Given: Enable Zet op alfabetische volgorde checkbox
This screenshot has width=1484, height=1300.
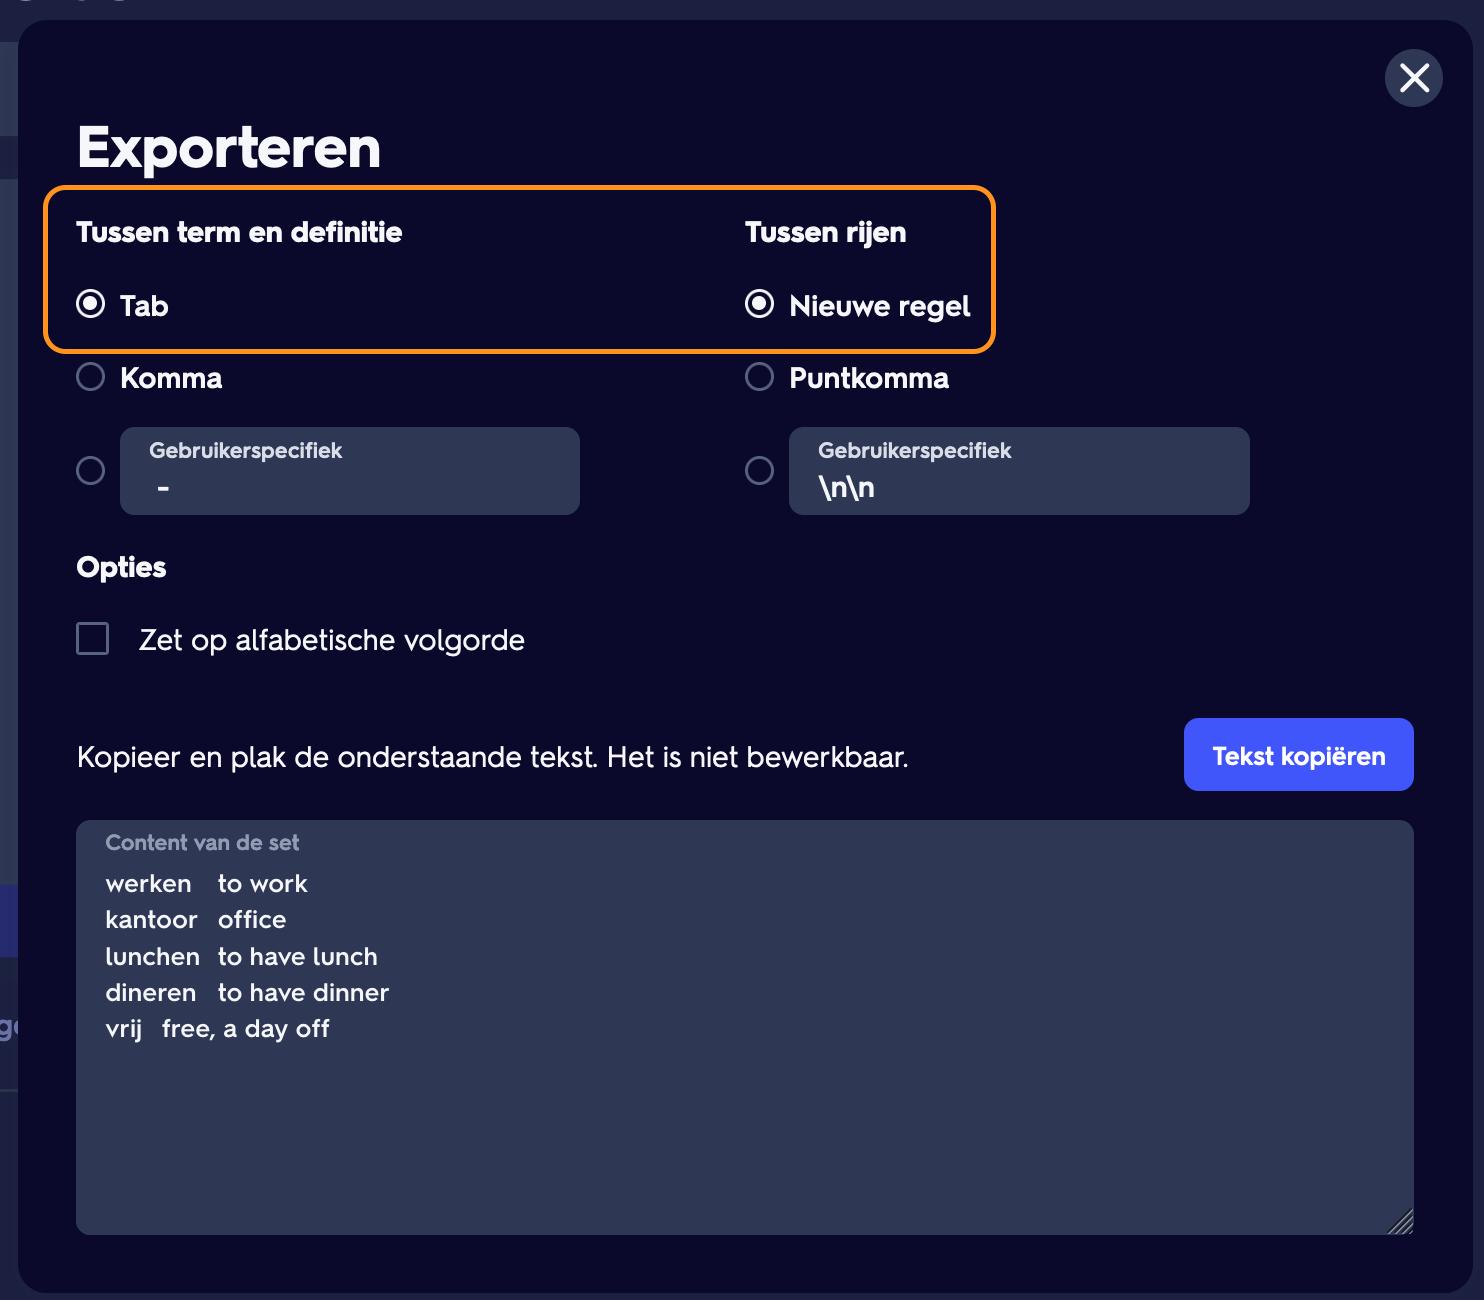Looking at the screenshot, I should pos(93,638).
